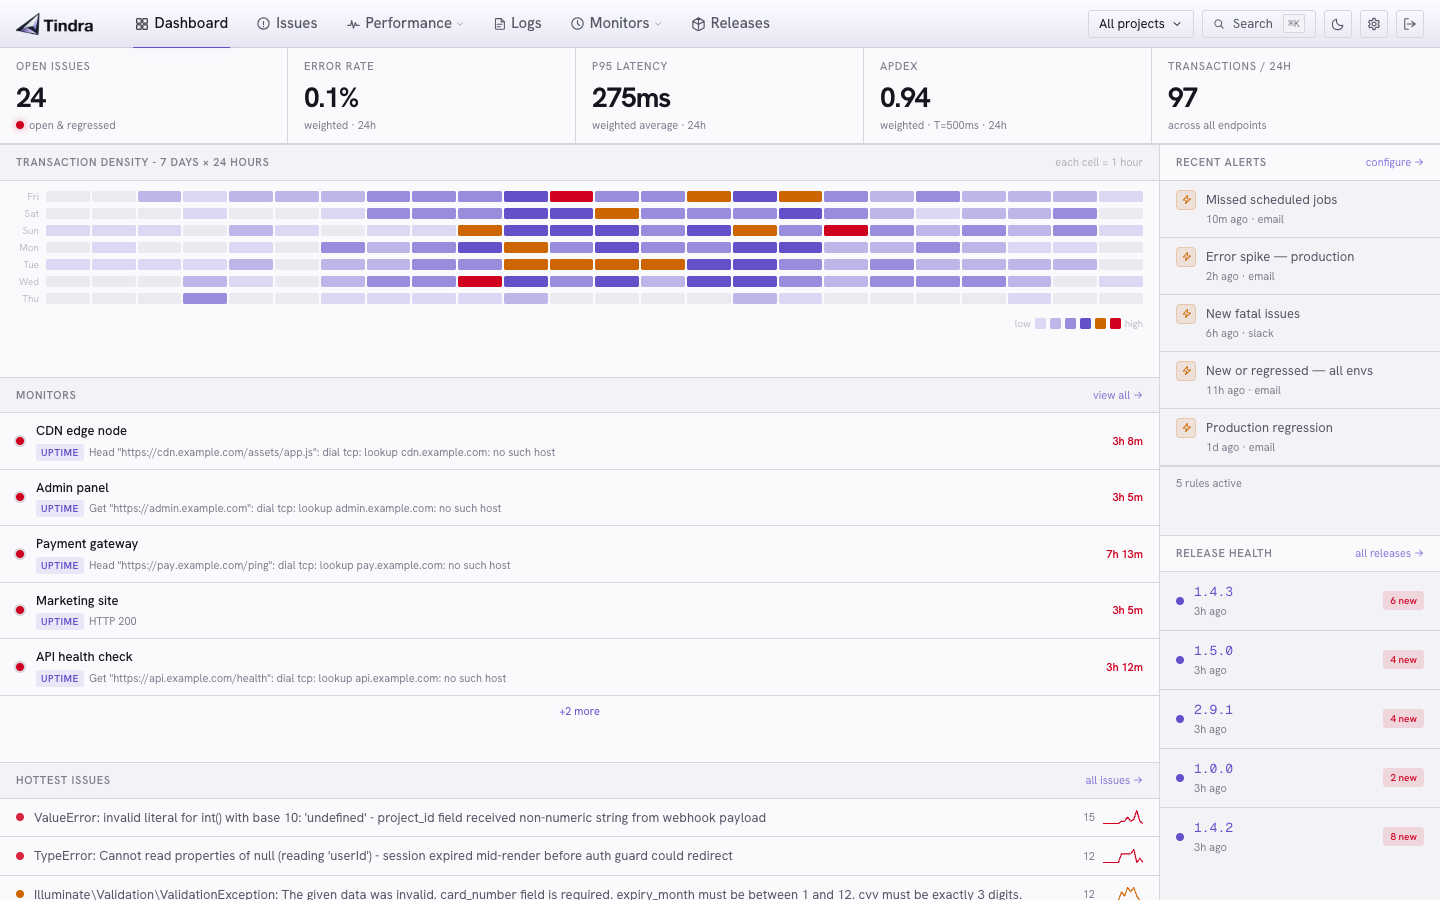Click sparkline of TypeError issue
Screen dimensions: 1440x900
1123,856
